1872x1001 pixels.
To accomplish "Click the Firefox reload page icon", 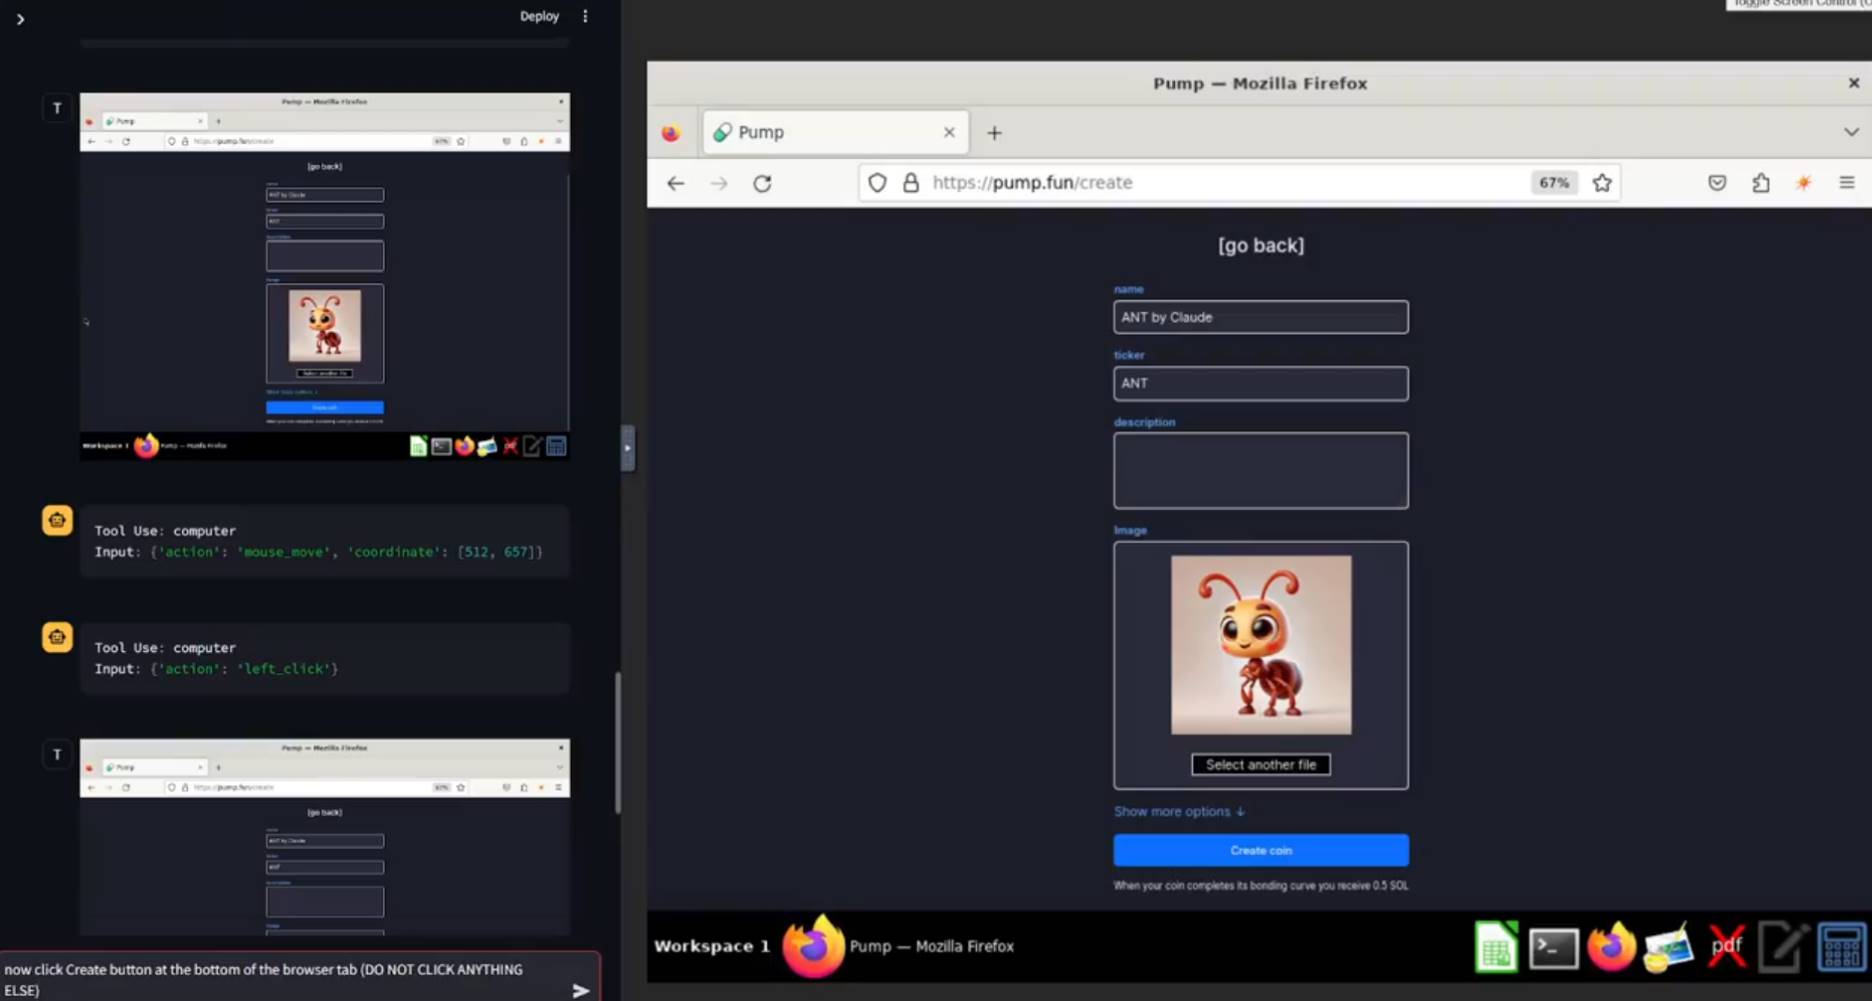I will (762, 183).
